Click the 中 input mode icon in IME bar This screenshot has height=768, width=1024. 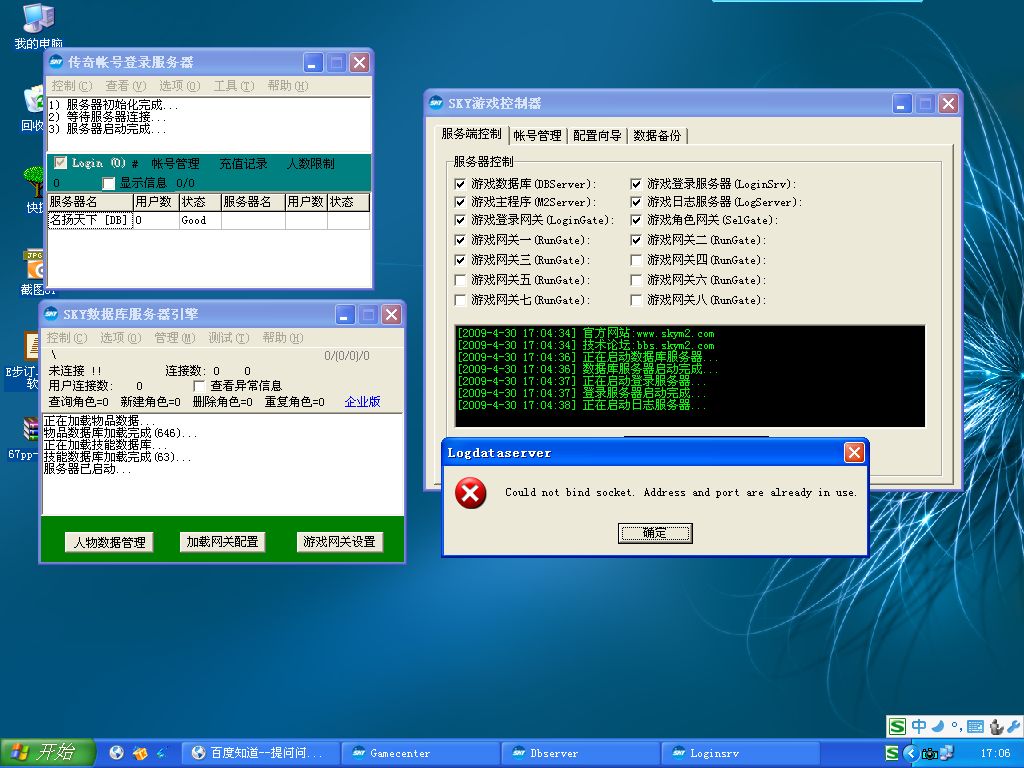pyautogui.click(x=920, y=726)
